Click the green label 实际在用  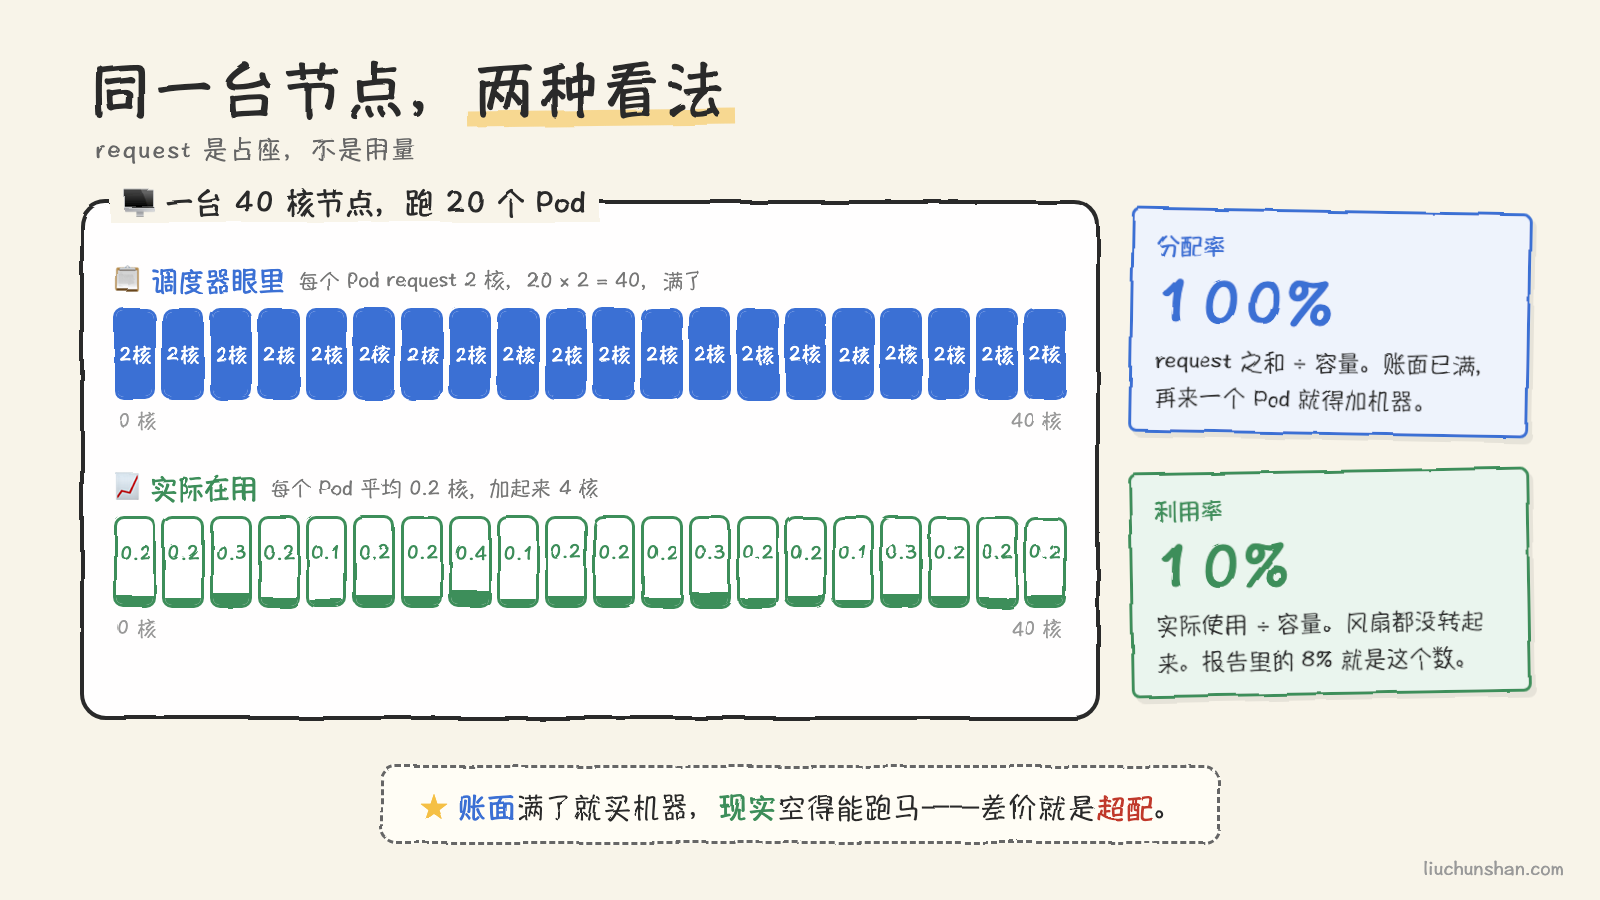pyautogui.click(x=203, y=489)
